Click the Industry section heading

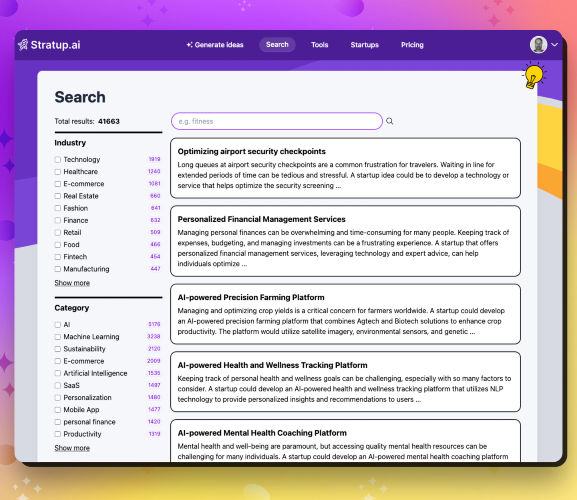tap(70, 143)
